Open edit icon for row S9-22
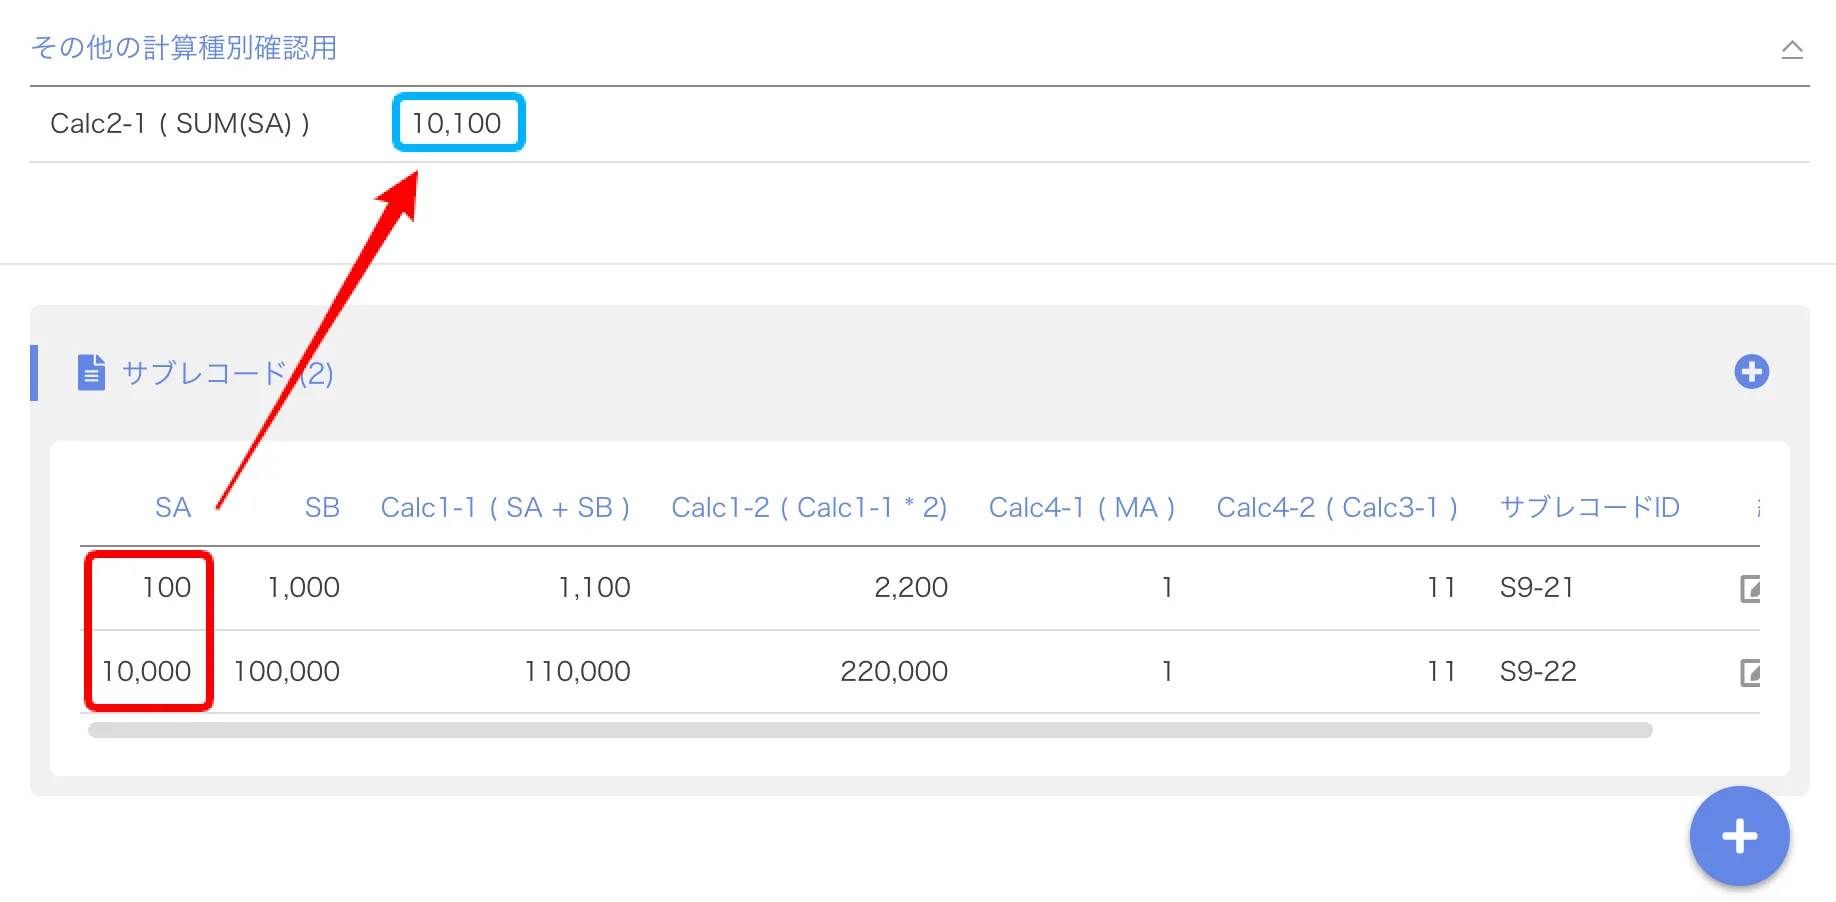1836x902 pixels. point(1750,672)
